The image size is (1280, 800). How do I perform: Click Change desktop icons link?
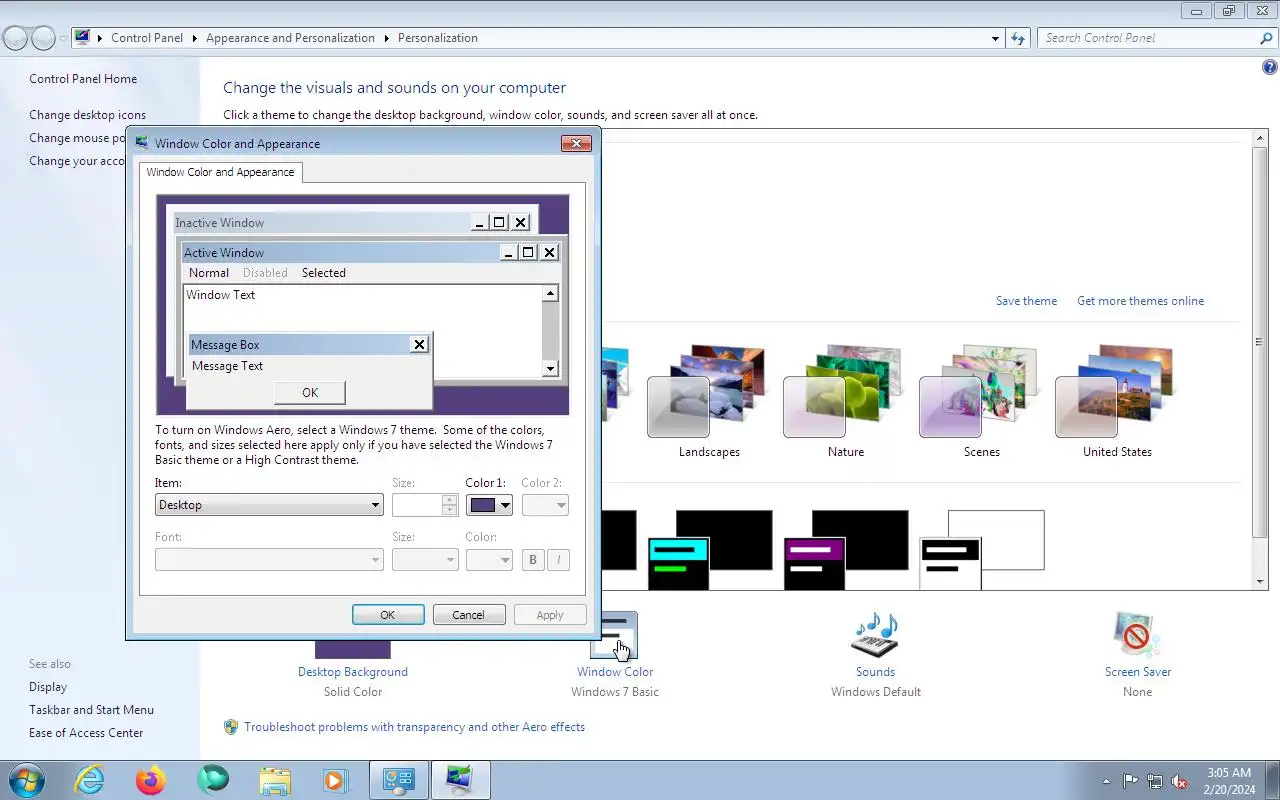tap(87, 115)
